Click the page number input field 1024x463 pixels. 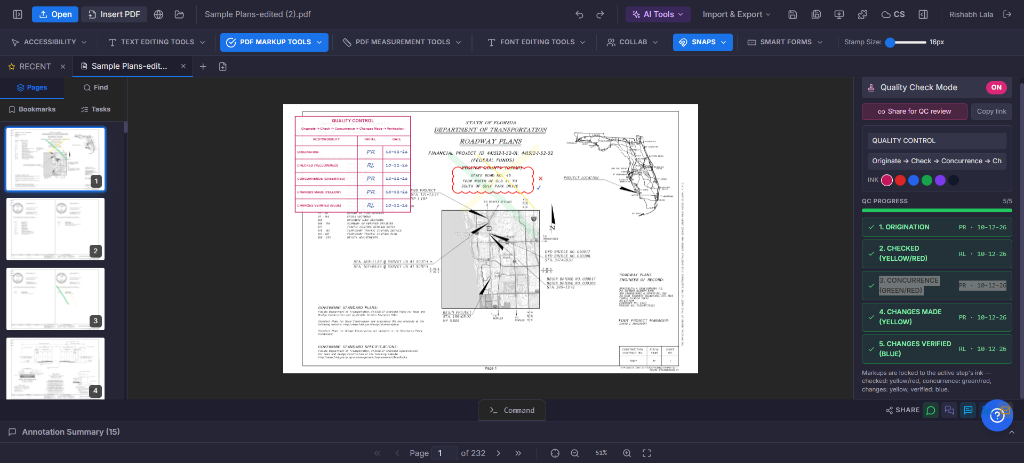444,453
